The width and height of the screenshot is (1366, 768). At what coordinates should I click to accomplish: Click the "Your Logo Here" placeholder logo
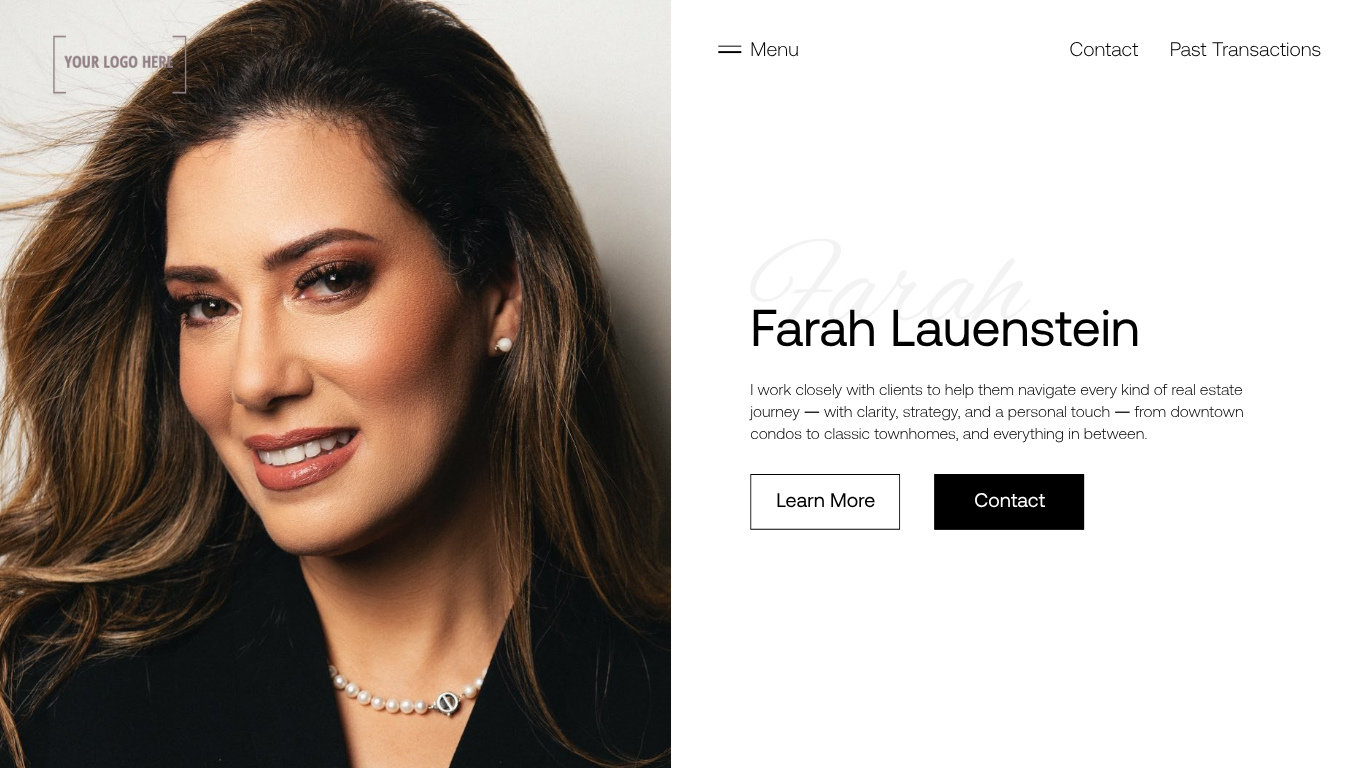click(x=120, y=64)
